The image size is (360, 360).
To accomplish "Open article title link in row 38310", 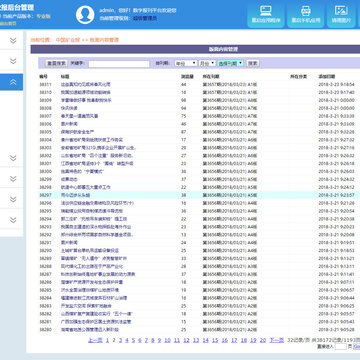I will [85, 92].
